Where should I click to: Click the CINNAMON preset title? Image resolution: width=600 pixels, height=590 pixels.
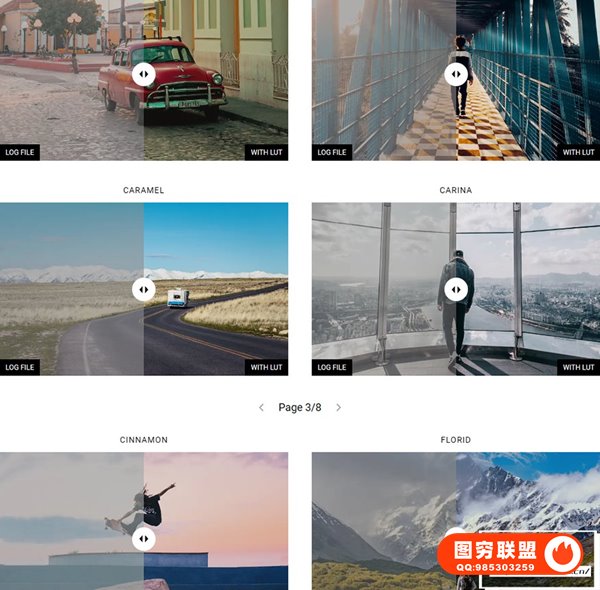click(143, 440)
